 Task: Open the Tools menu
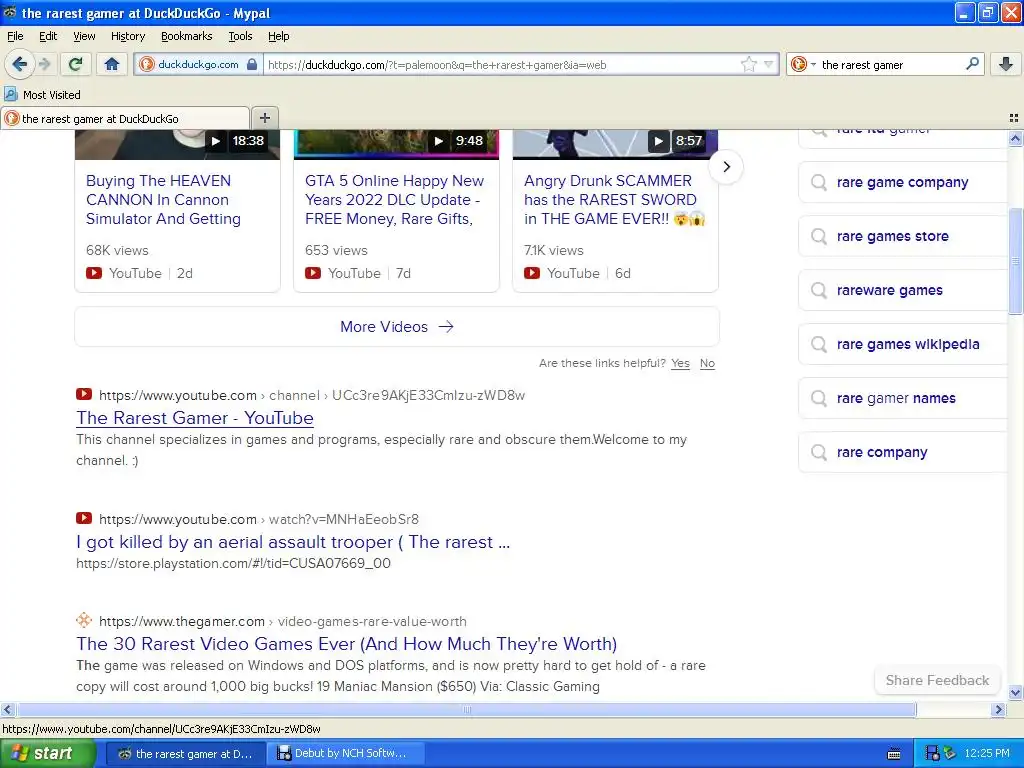pos(240,36)
